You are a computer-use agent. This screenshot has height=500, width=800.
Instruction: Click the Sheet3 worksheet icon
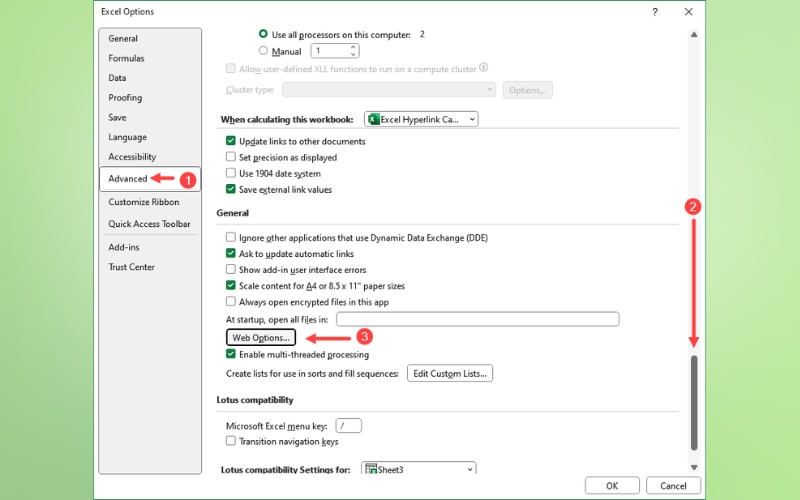pyautogui.click(x=371, y=468)
